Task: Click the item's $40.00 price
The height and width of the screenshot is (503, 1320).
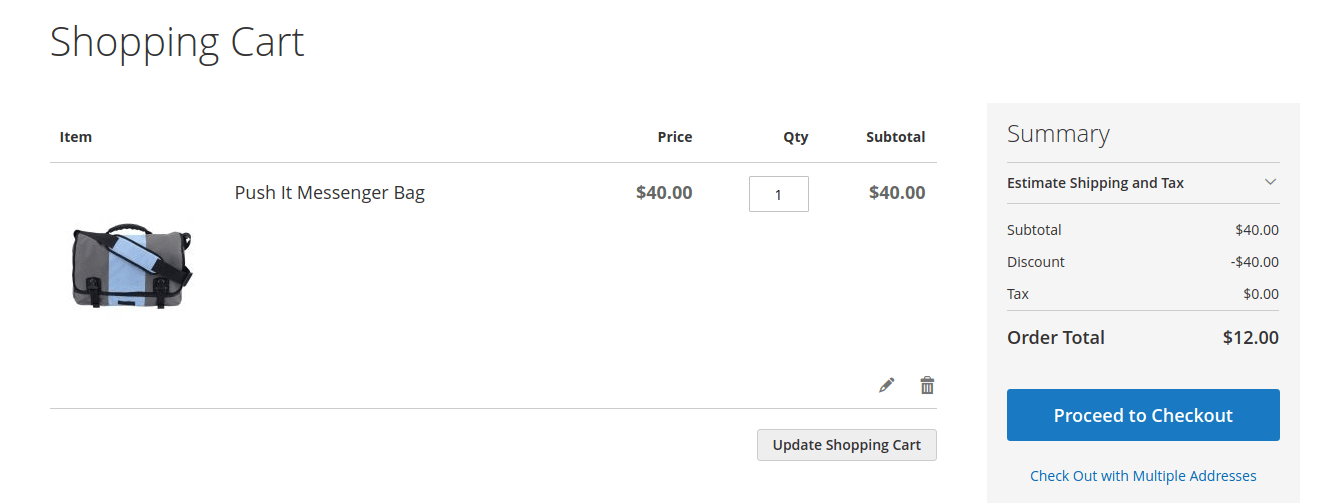Action: click(664, 192)
